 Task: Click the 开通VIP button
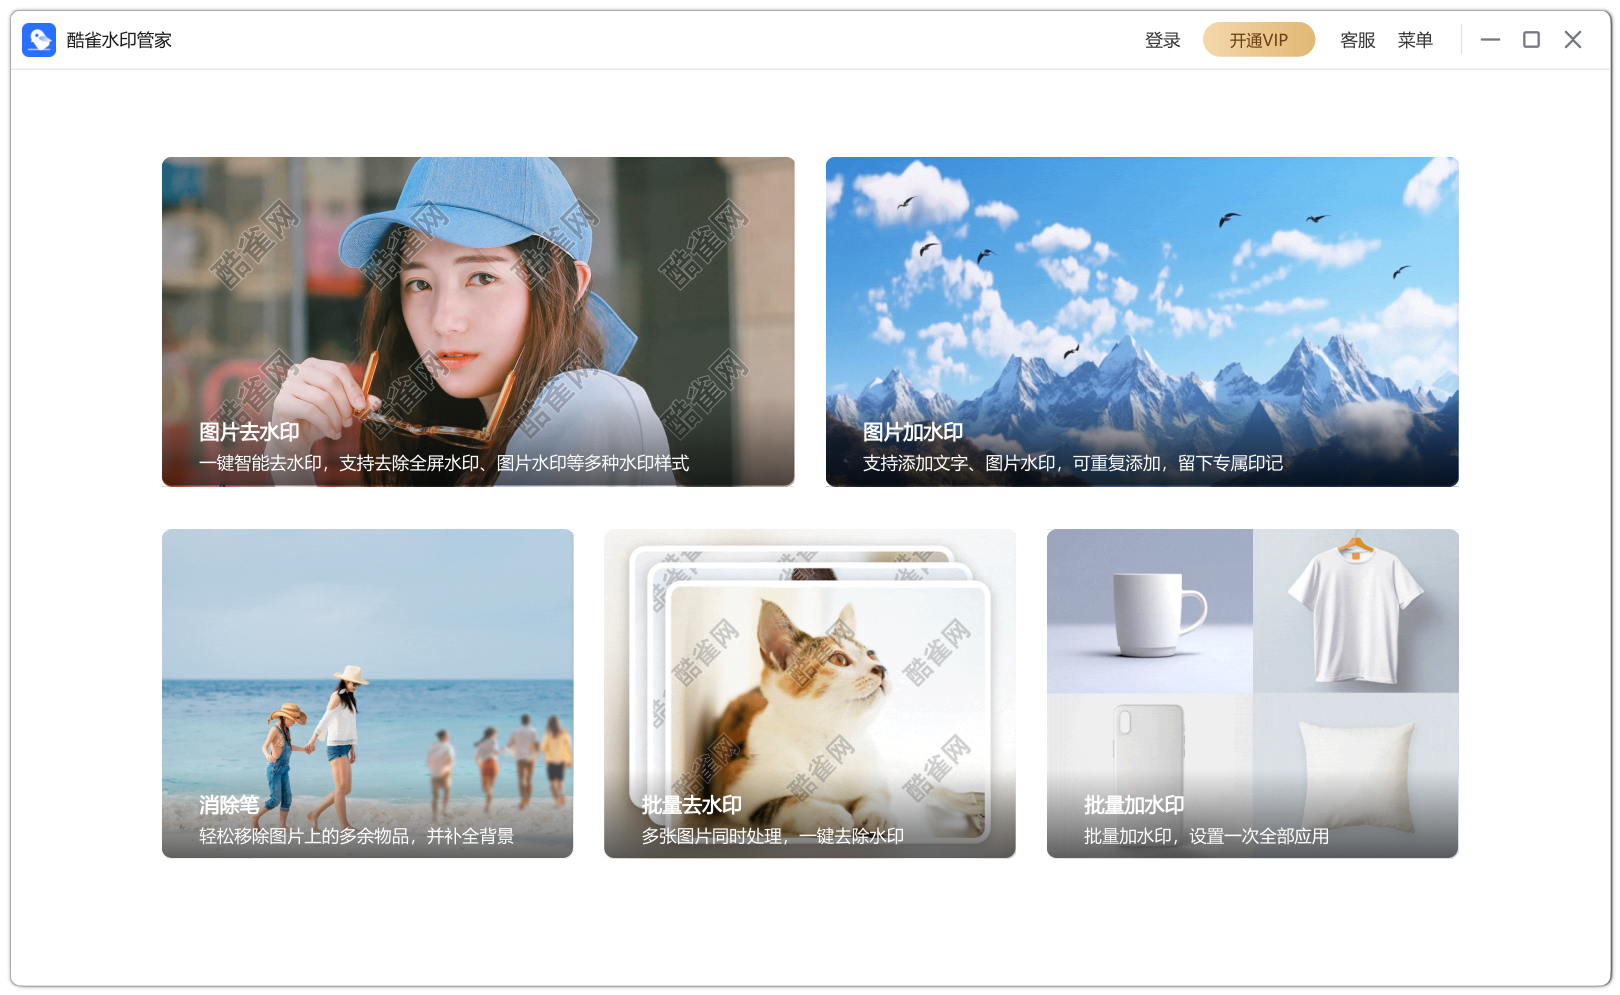click(x=1259, y=40)
